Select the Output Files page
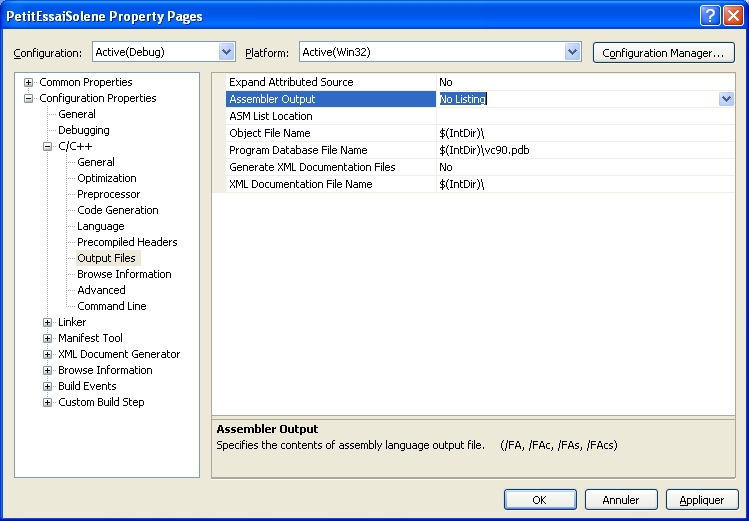This screenshot has width=749, height=521. coord(107,258)
